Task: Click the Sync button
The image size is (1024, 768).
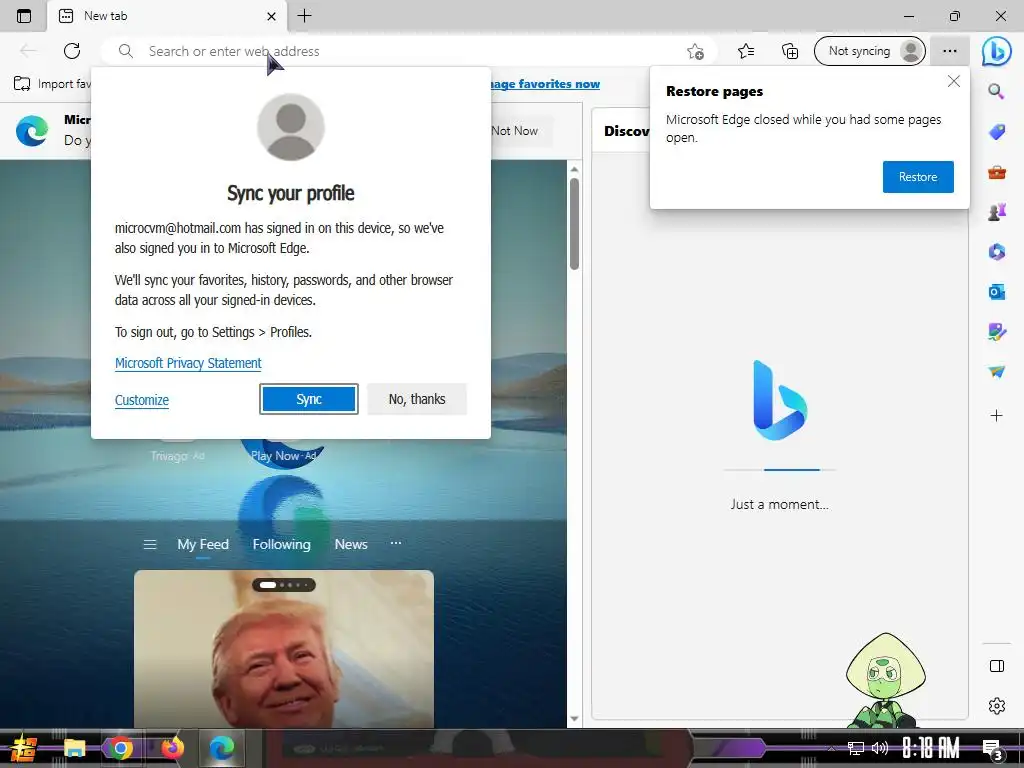Action: pos(309,399)
